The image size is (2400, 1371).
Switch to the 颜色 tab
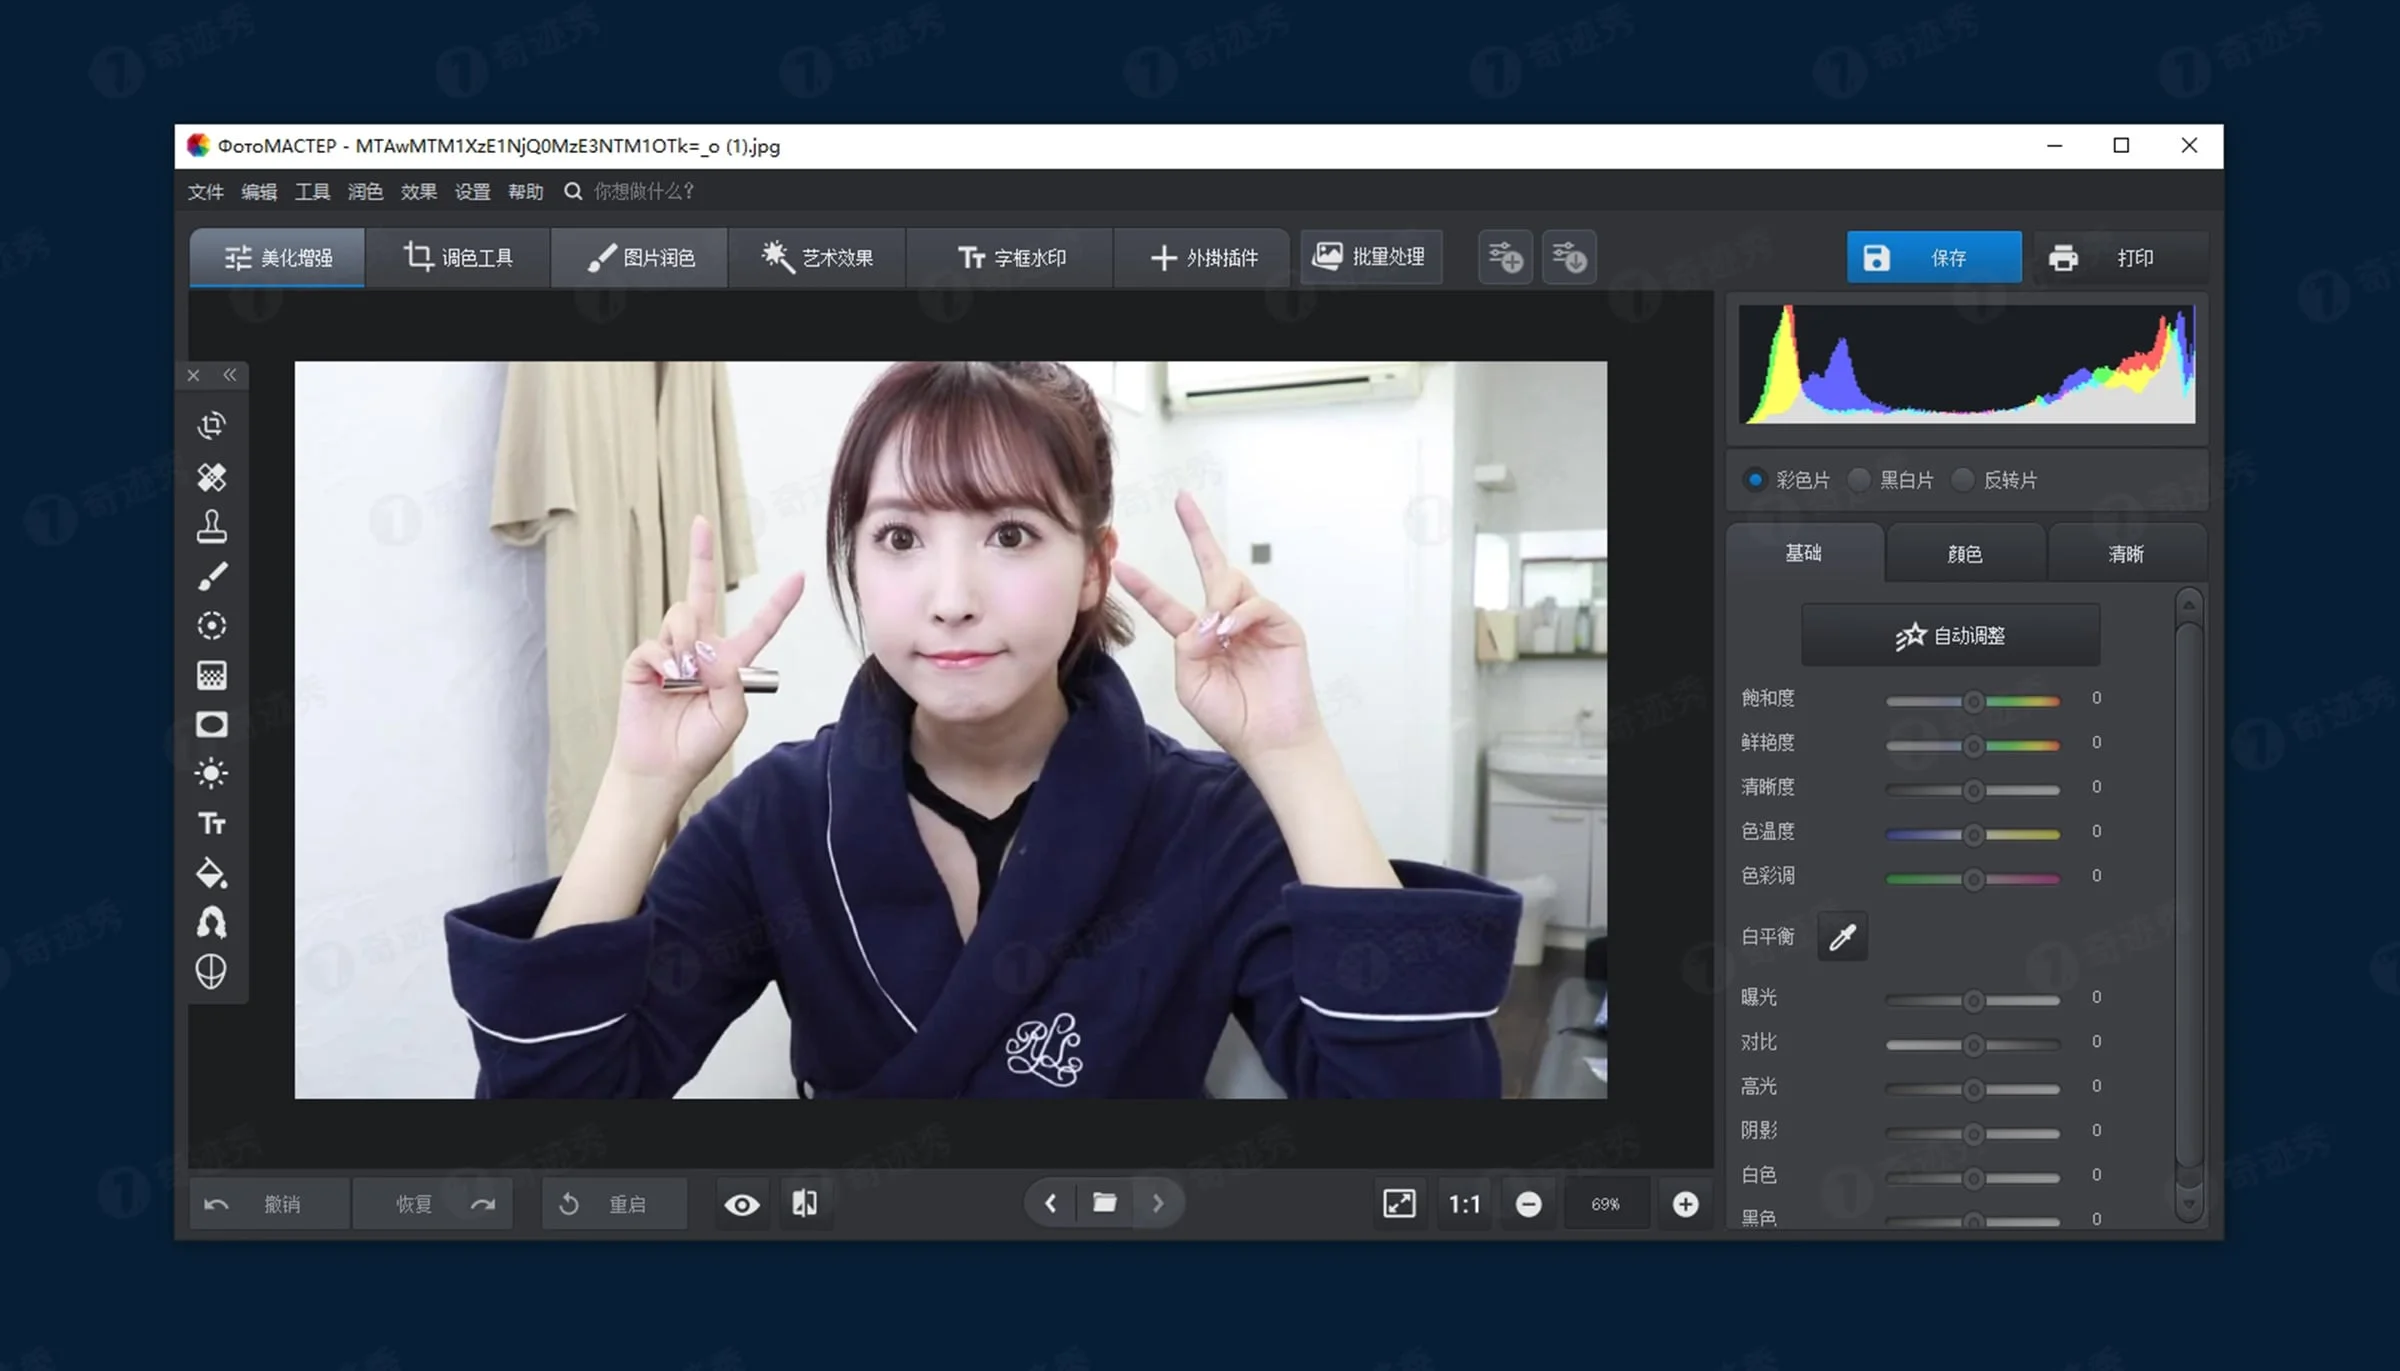click(1964, 553)
